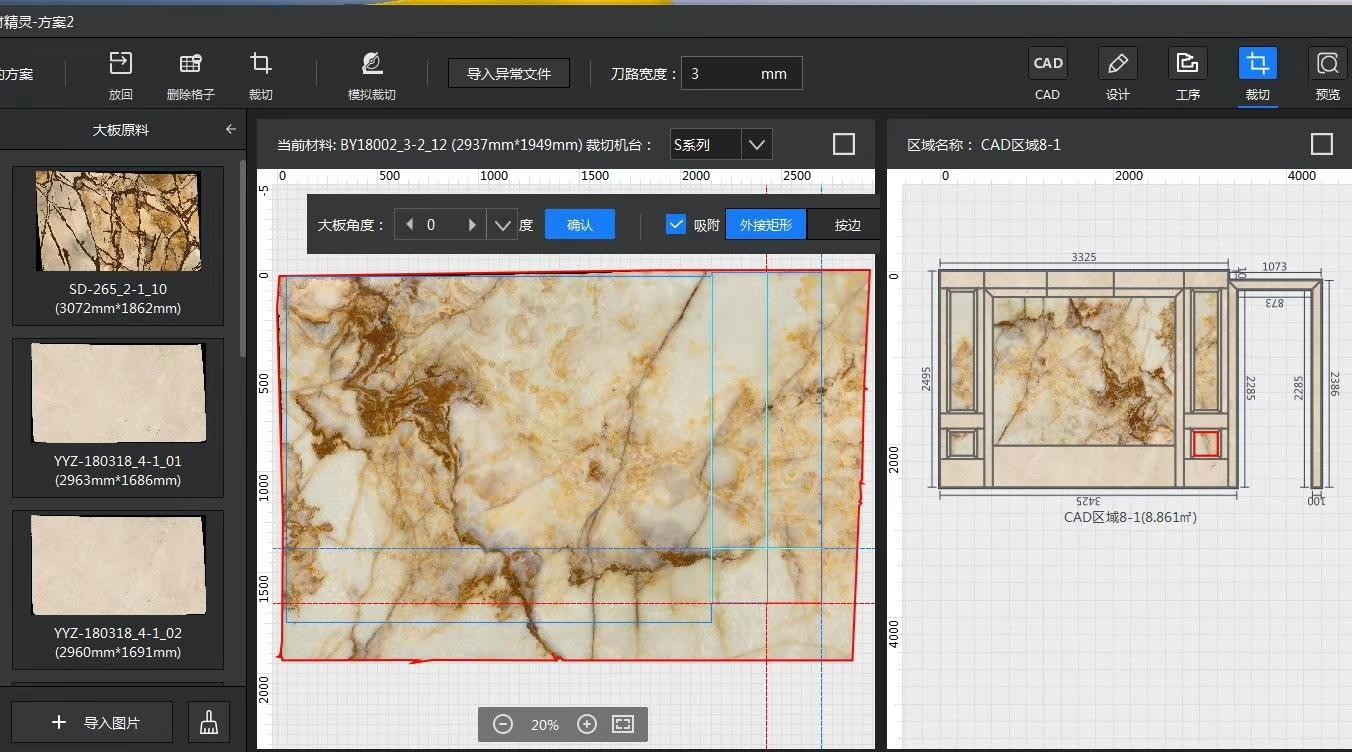
Task: Click the central marble panel in CAD layout
Action: (x=1084, y=371)
